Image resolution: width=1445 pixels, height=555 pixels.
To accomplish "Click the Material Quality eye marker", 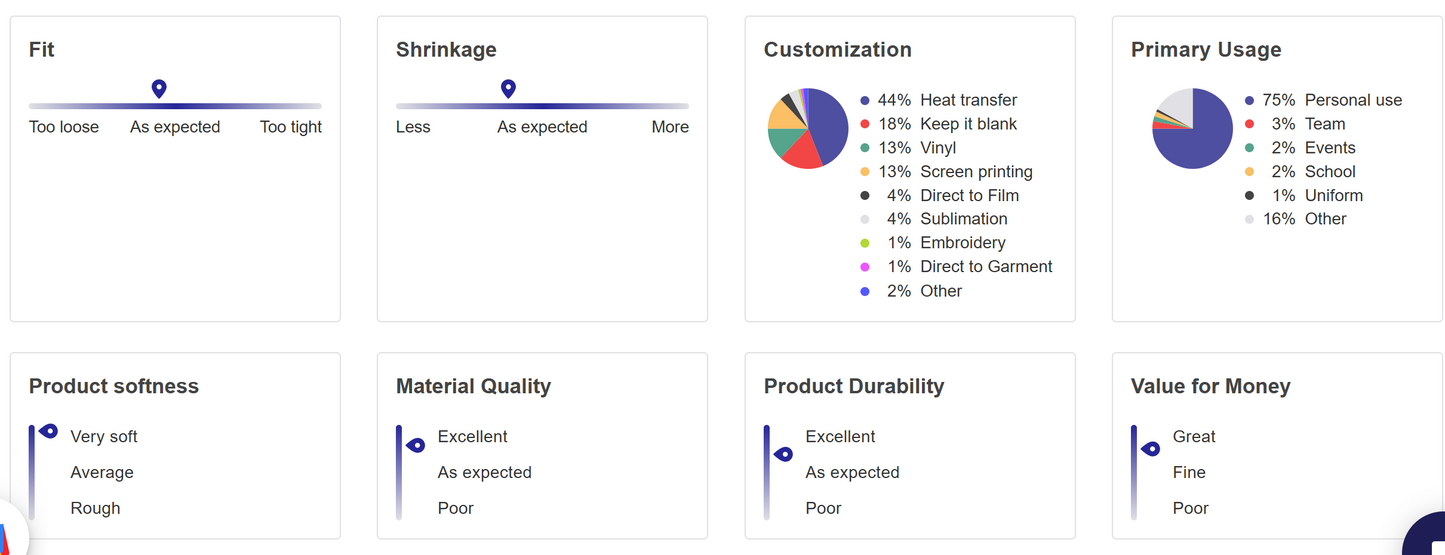I will [x=416, y=445].
